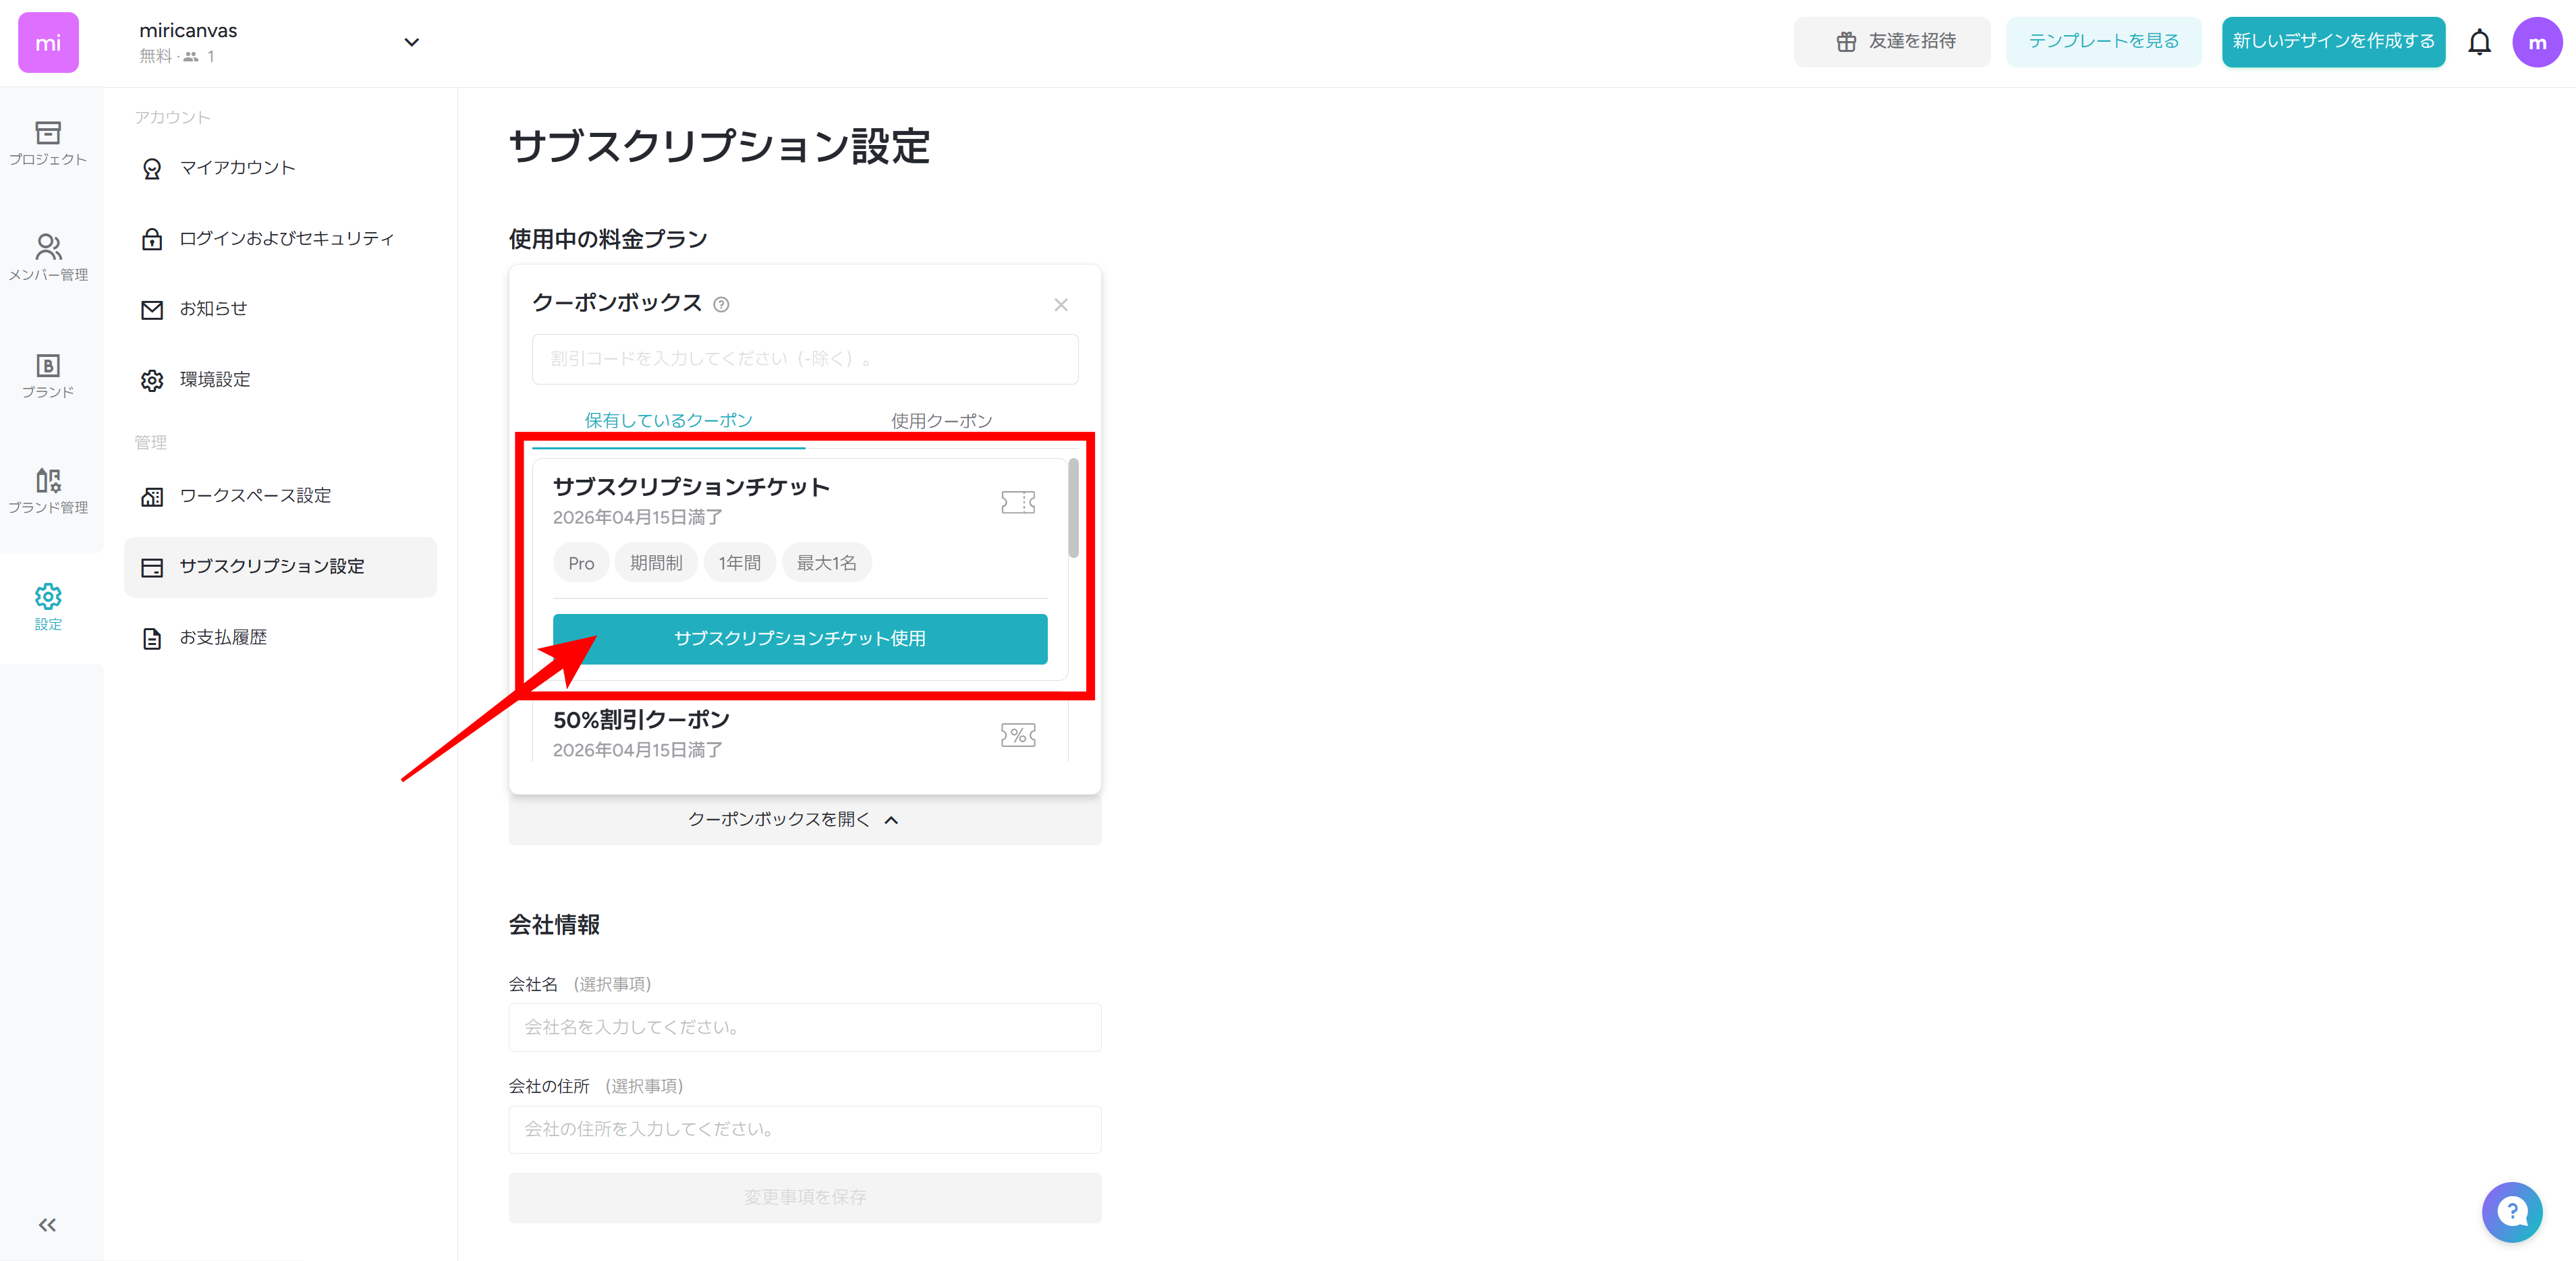Collapse クーポンボックスを開く with its chevron
This screenshot has width=2576, height=1261.
click(x=892, y=819)
